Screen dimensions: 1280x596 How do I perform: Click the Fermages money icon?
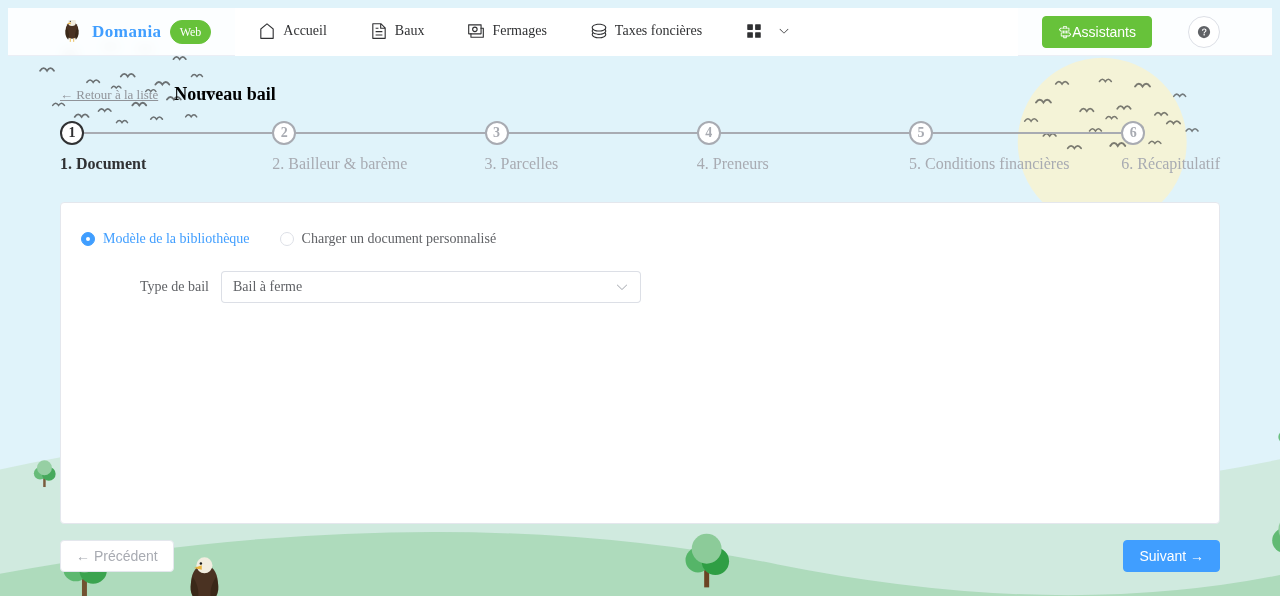[476, 31]
